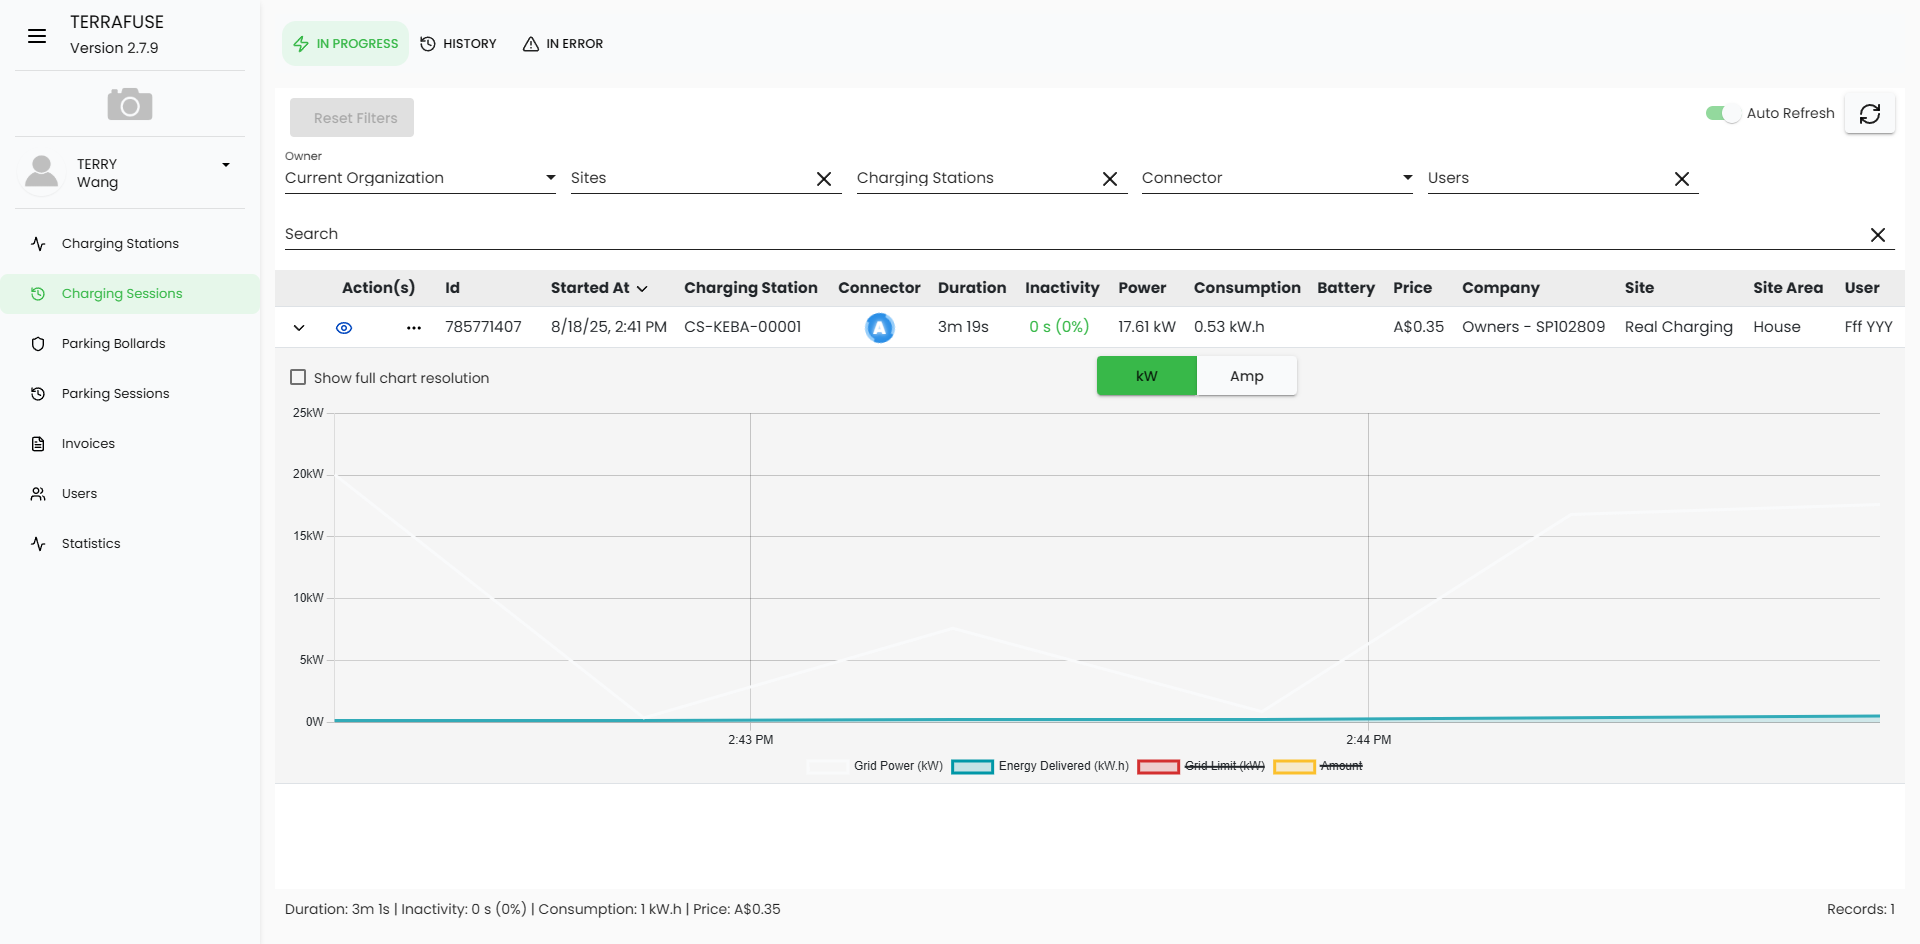Collapse the session row chevron

[299, 328]
